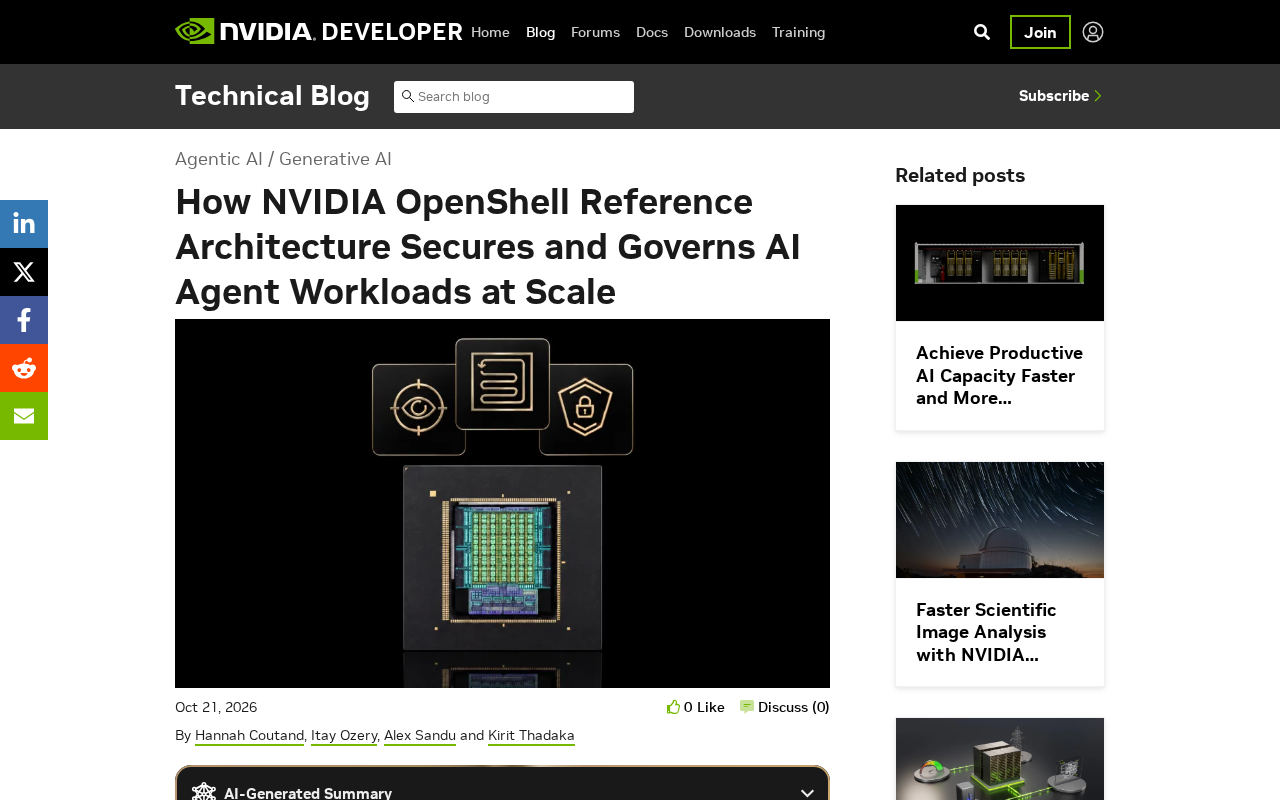View author Alex Sandu's profile
Screen dimensions: 1280x800
(420, 736)
